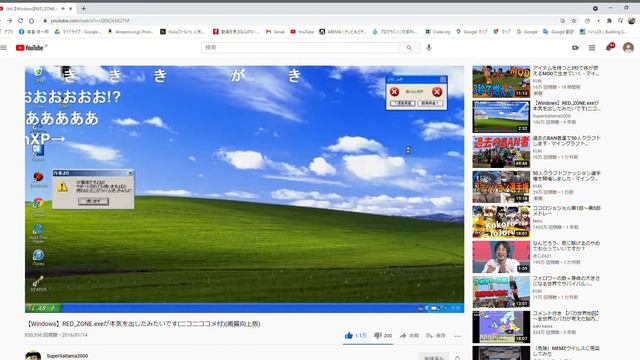Click the Chrome address bar URL
Image resolution: width=640 pixels, height=360 pixels.
[x=90, y=20]
